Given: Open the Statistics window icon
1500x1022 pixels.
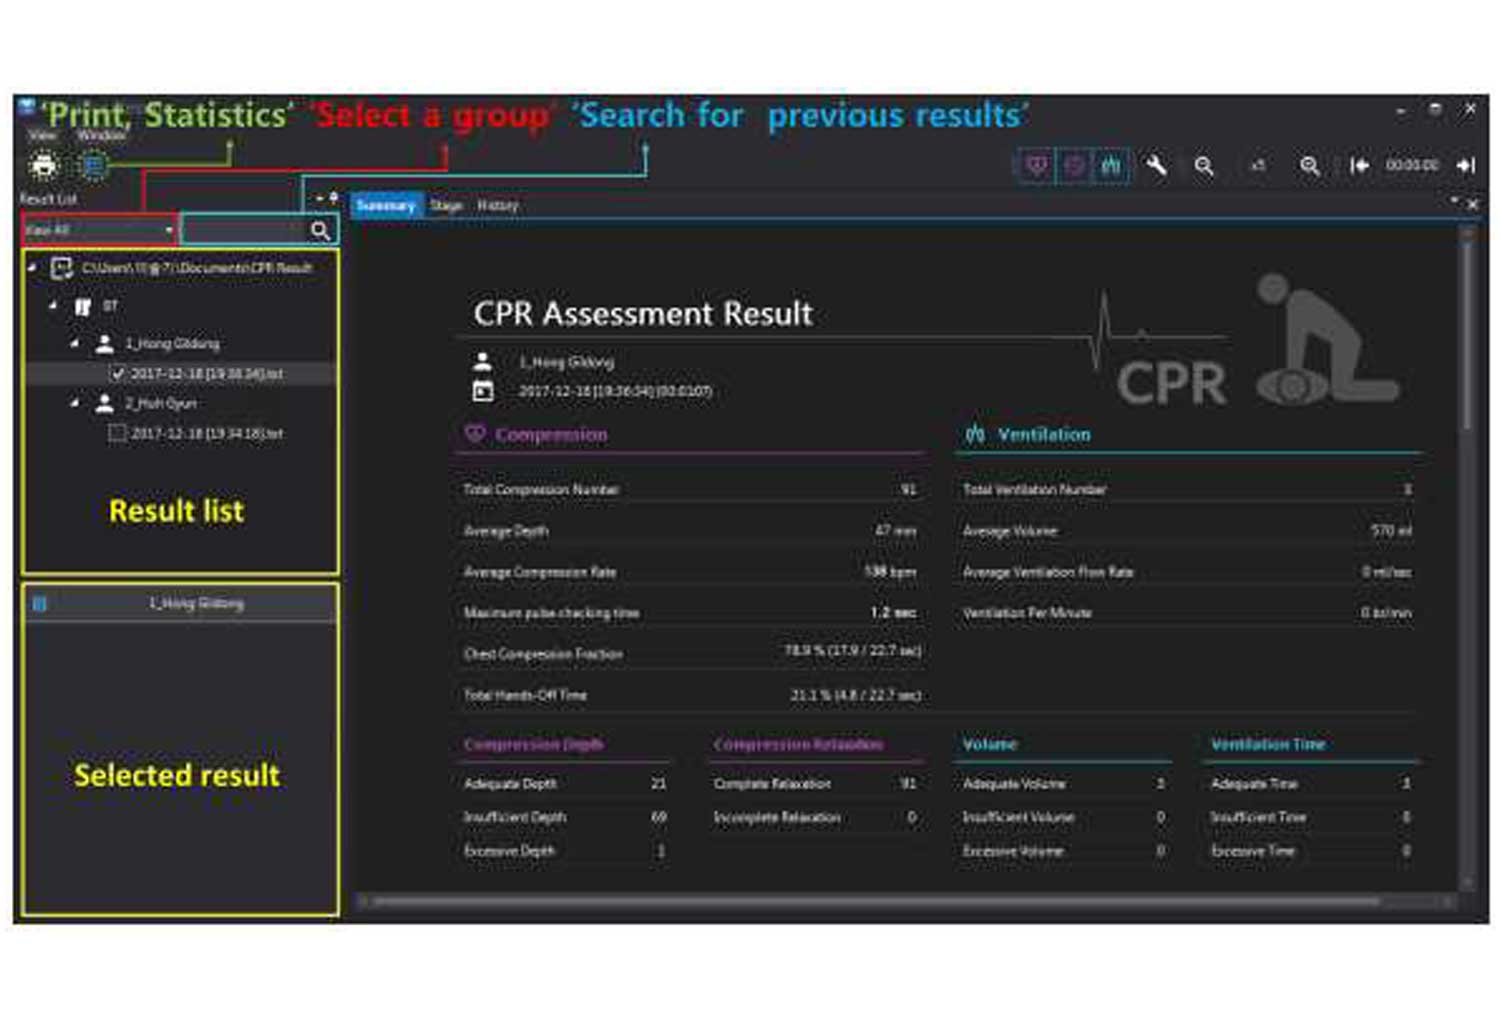Looking at the screenshot, I should [x=93, y=165].
